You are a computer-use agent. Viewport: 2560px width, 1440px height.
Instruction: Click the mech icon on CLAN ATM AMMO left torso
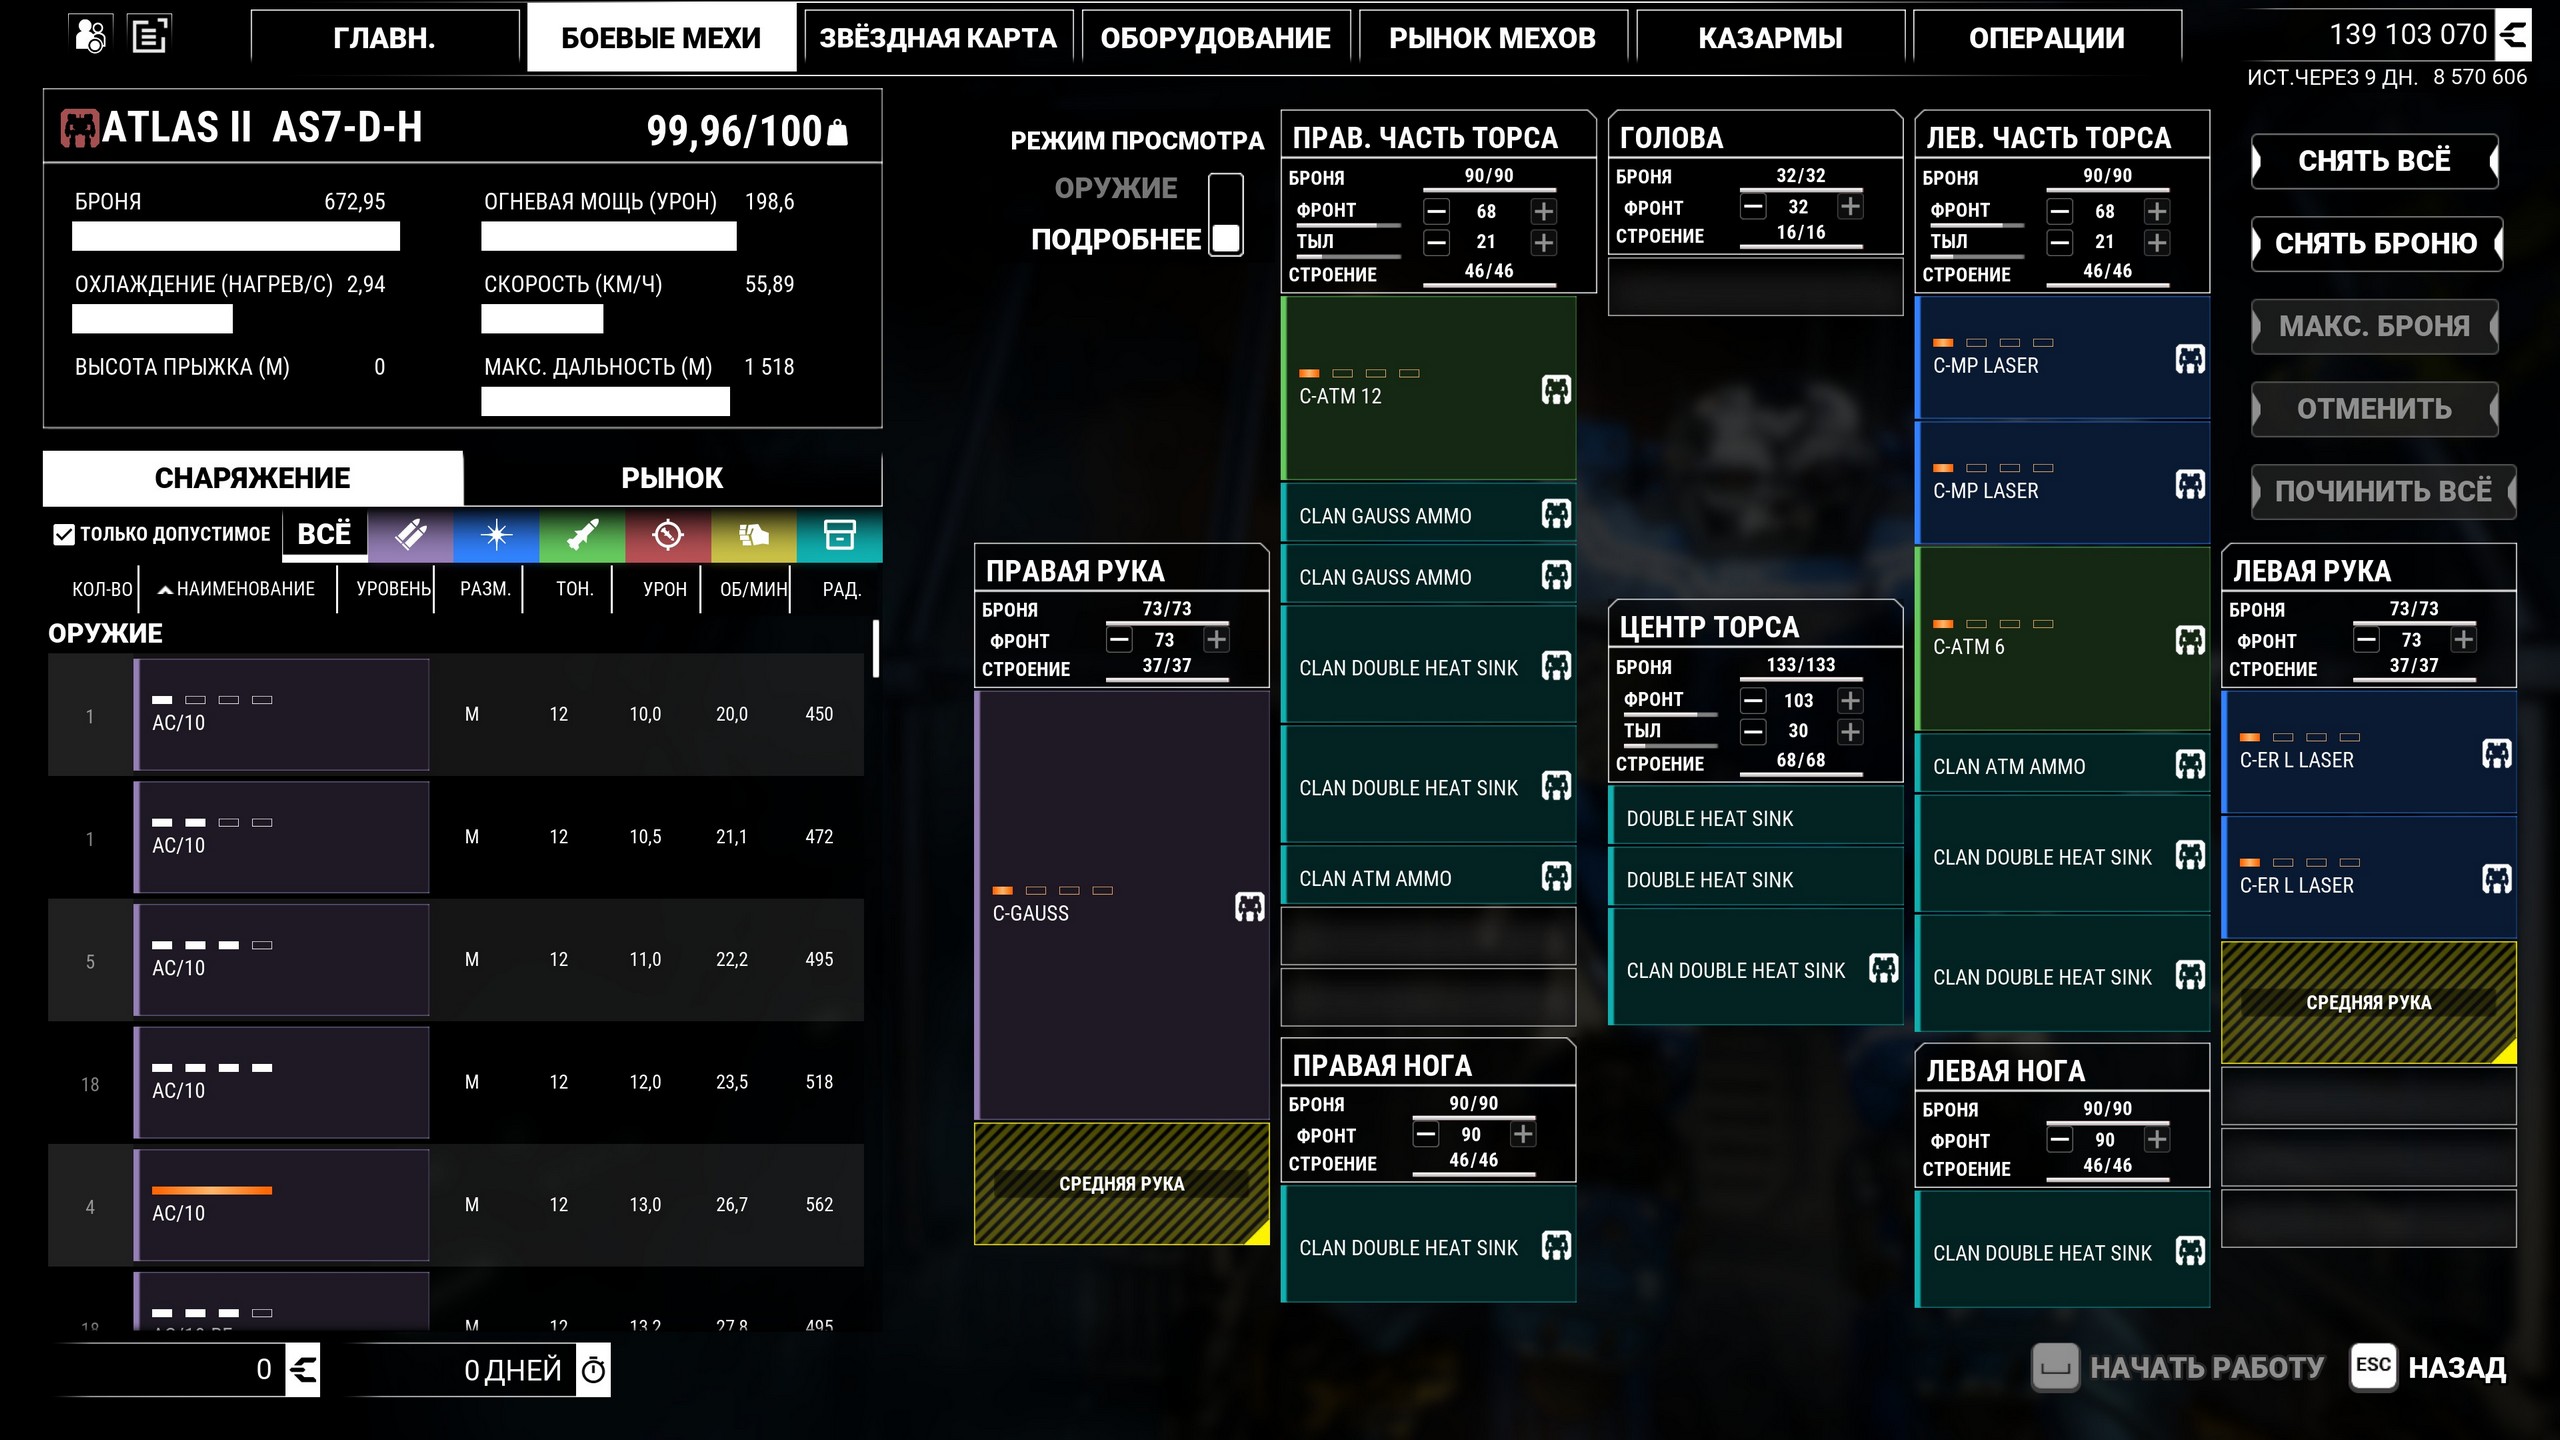coord(2190,766)
